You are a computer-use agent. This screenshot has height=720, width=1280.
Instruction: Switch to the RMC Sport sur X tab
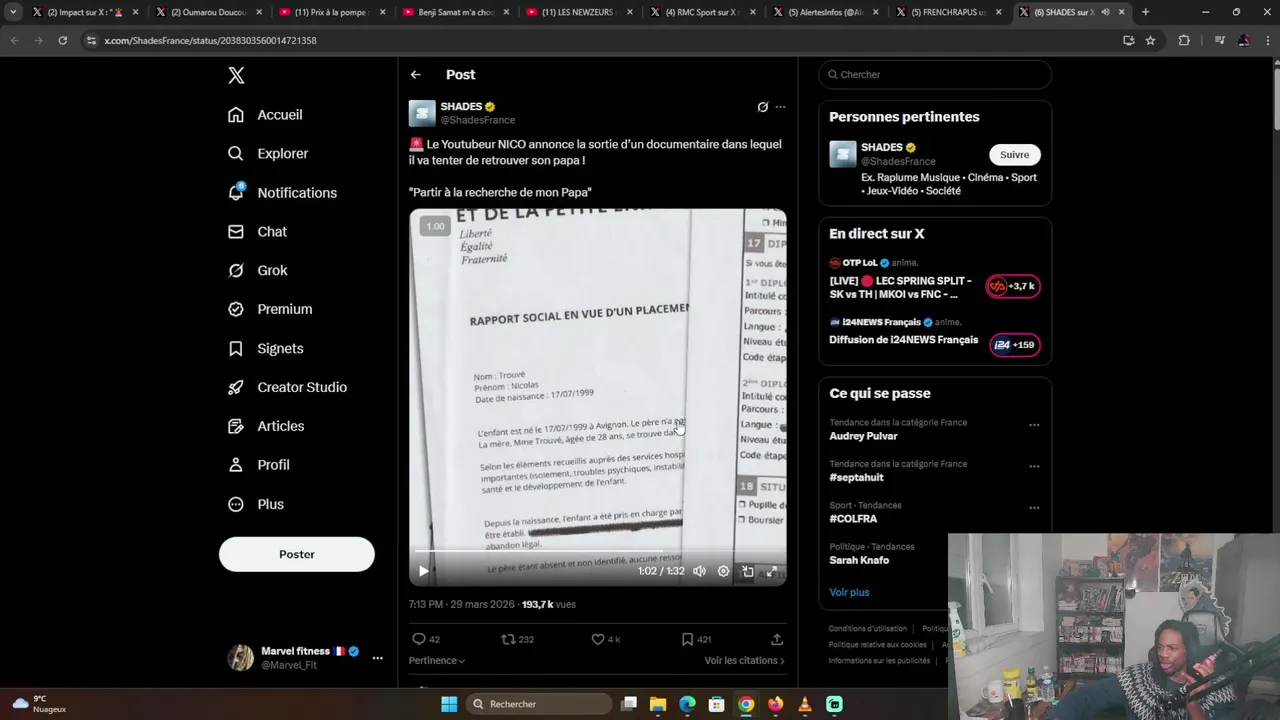[x=706, y=12]
